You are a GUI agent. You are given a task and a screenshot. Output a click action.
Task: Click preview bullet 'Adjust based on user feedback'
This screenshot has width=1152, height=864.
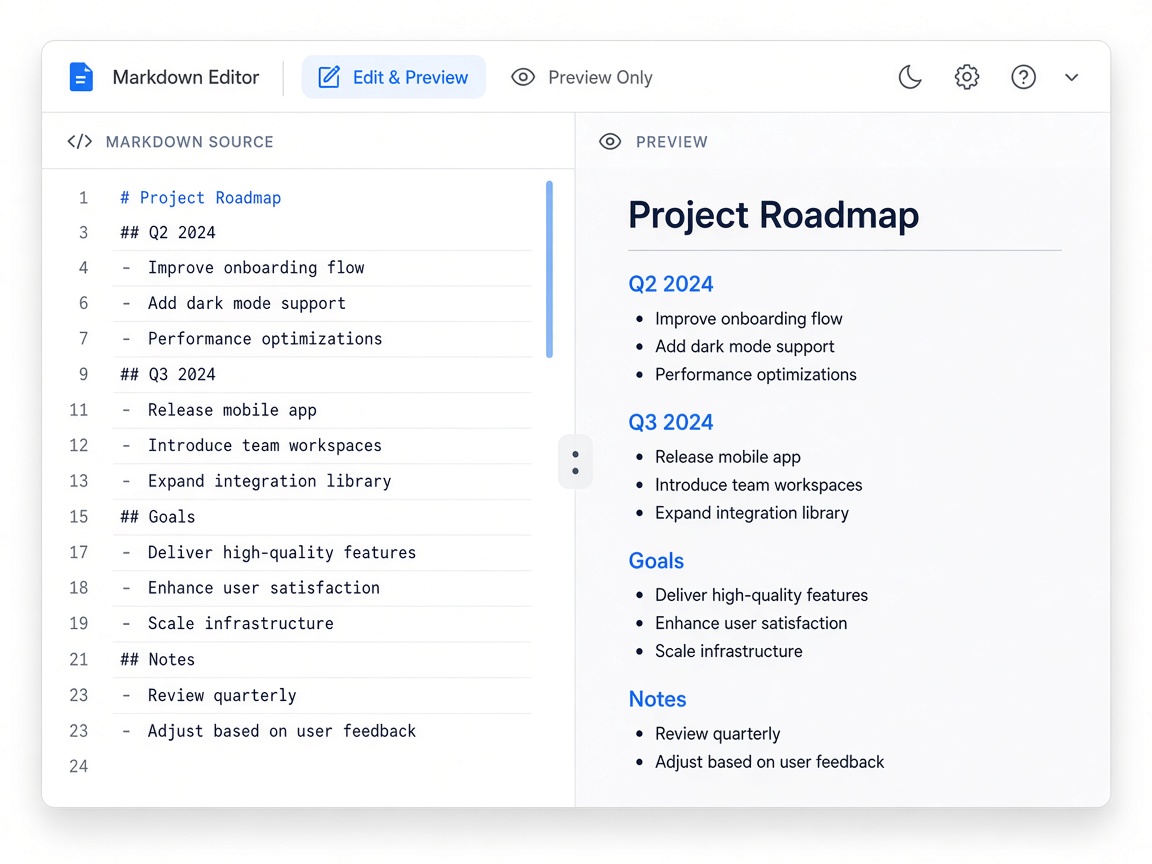click(769, 762)
